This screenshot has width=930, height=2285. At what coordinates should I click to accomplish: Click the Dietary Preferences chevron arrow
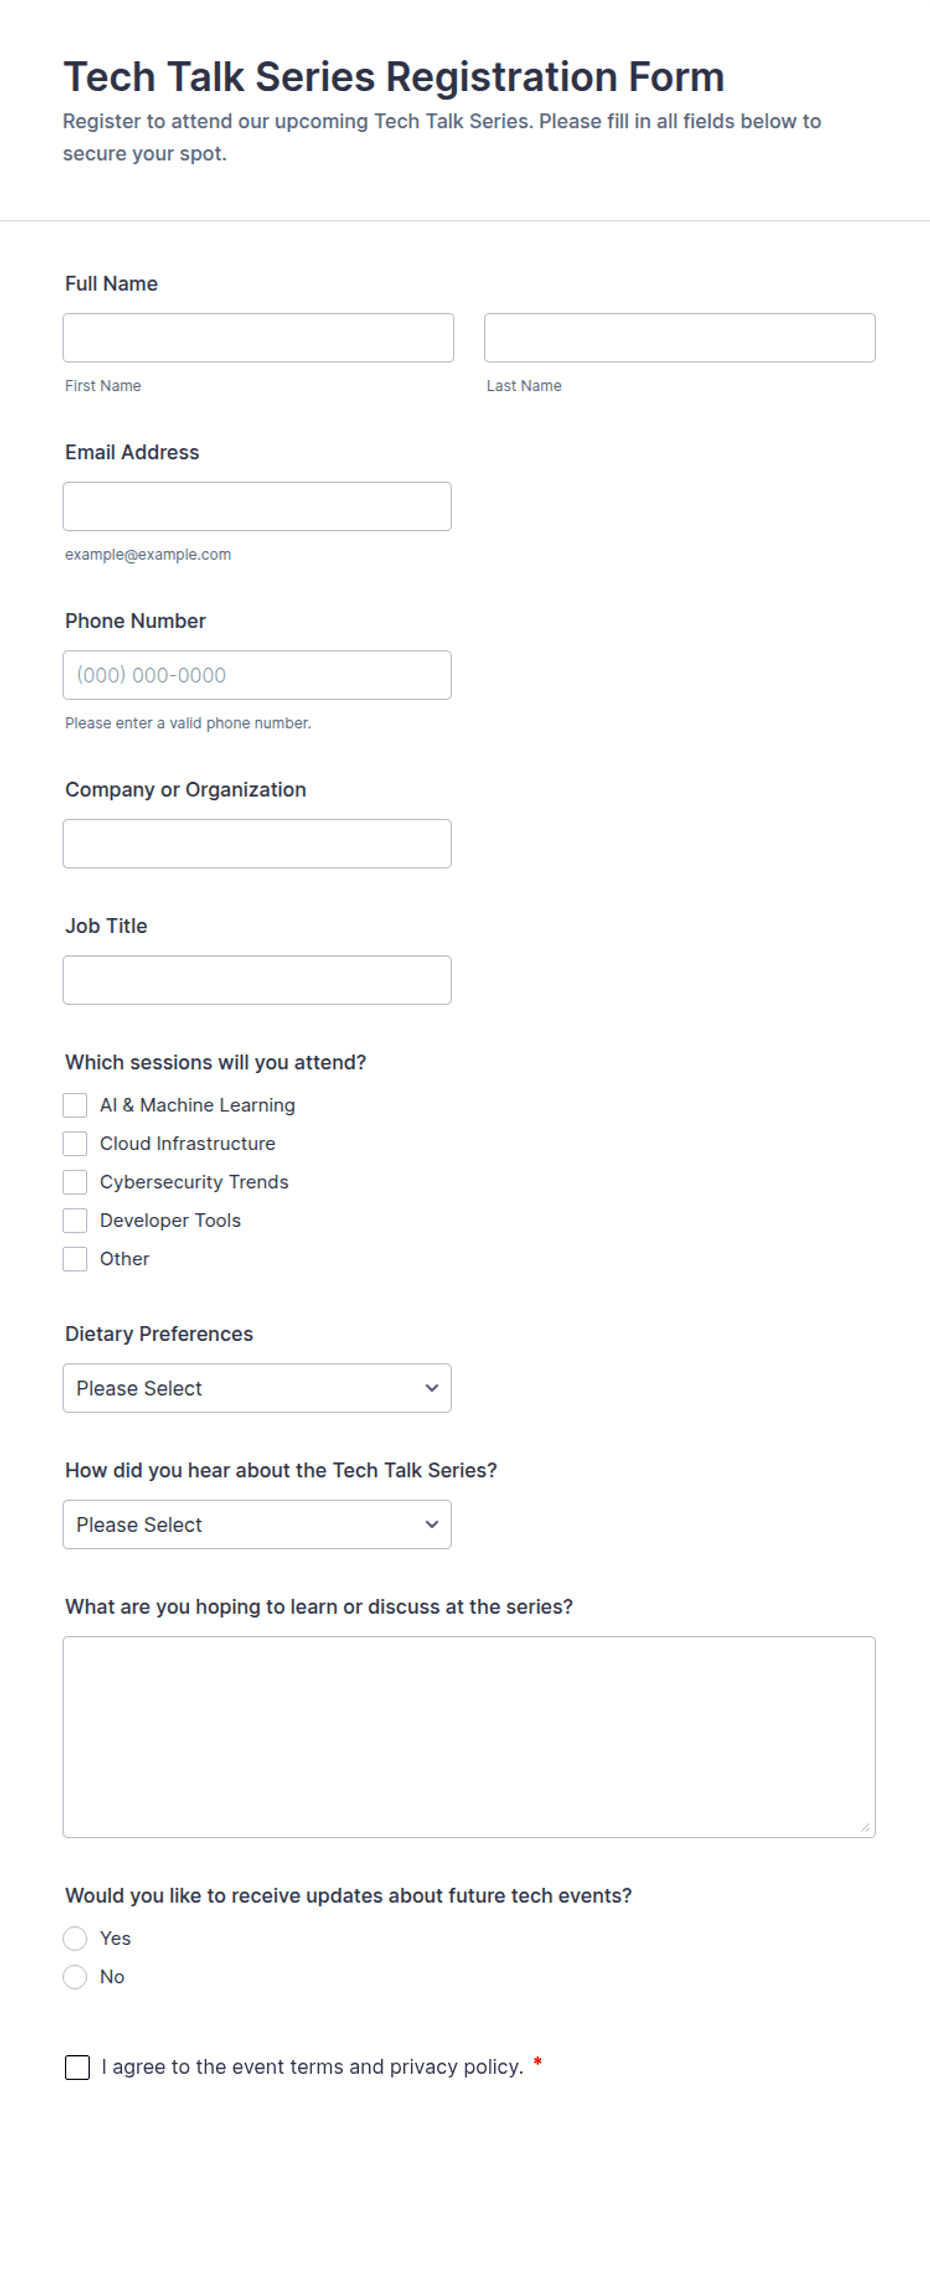(x=432, y=1388)
